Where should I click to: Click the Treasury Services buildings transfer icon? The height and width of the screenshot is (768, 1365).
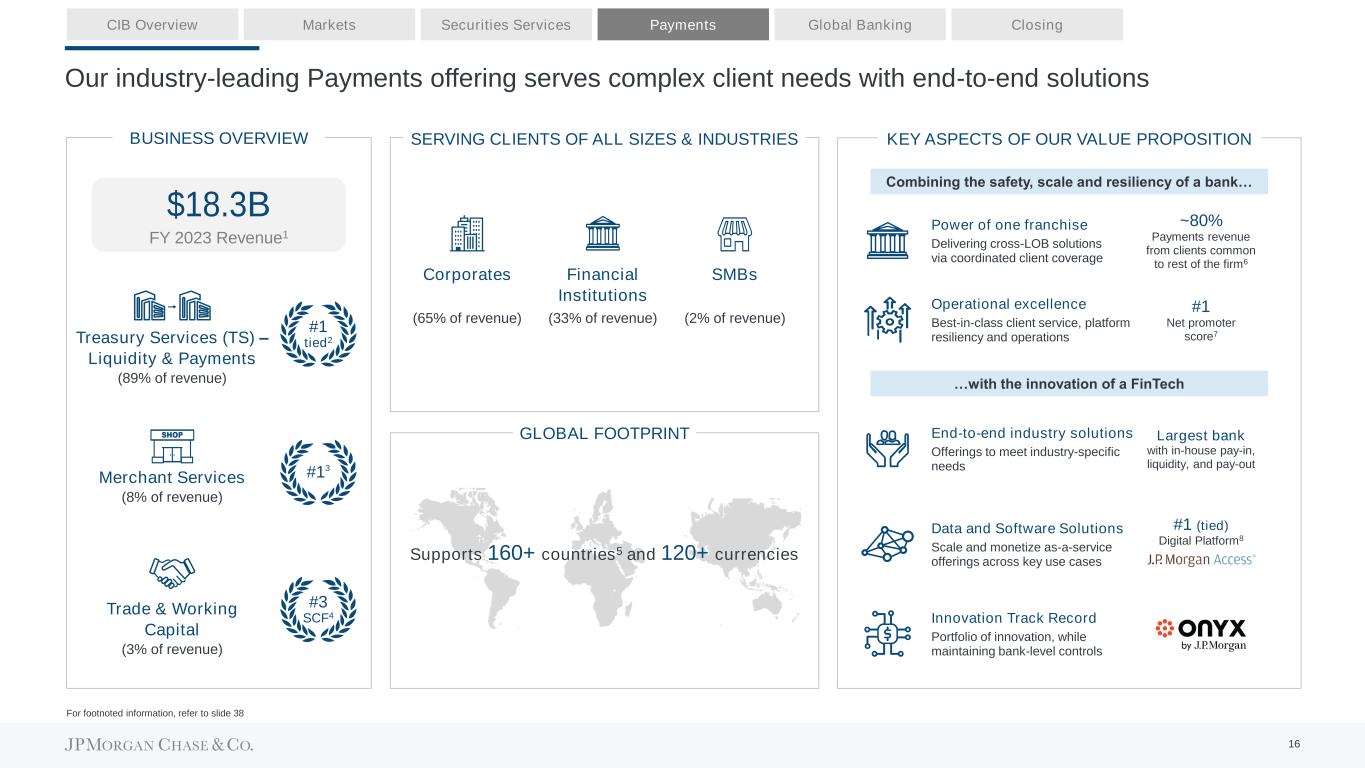click(x=172, y=306)
